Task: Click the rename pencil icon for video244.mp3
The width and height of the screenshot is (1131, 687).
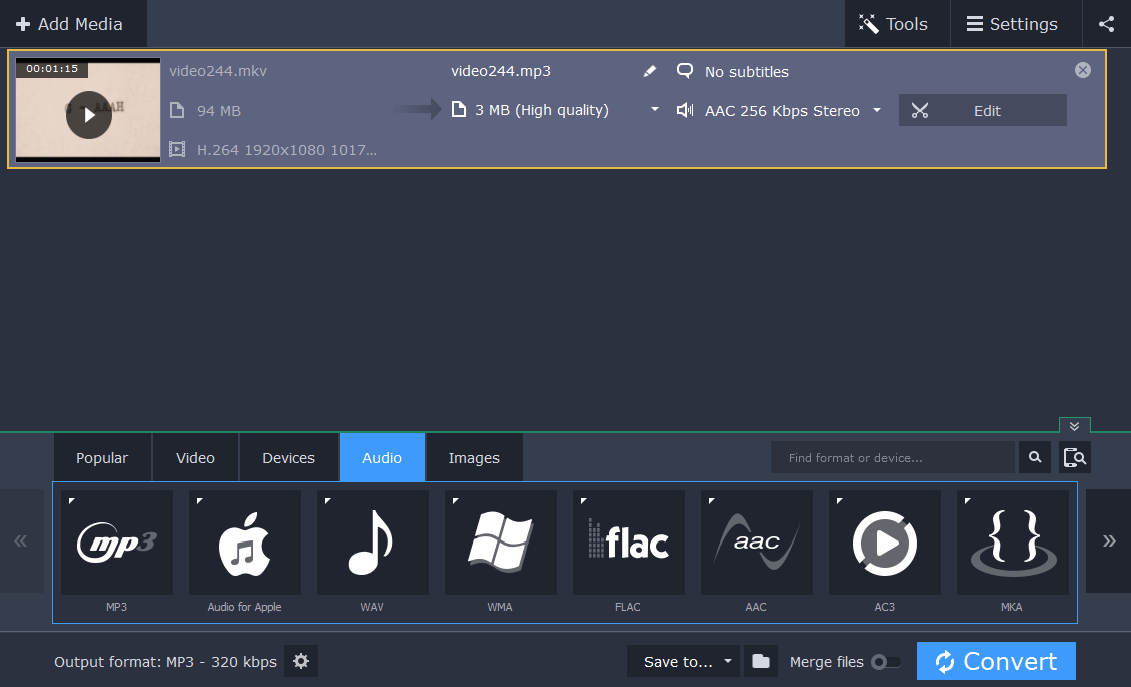Action: pyautogui.click(x=649, y=70)
